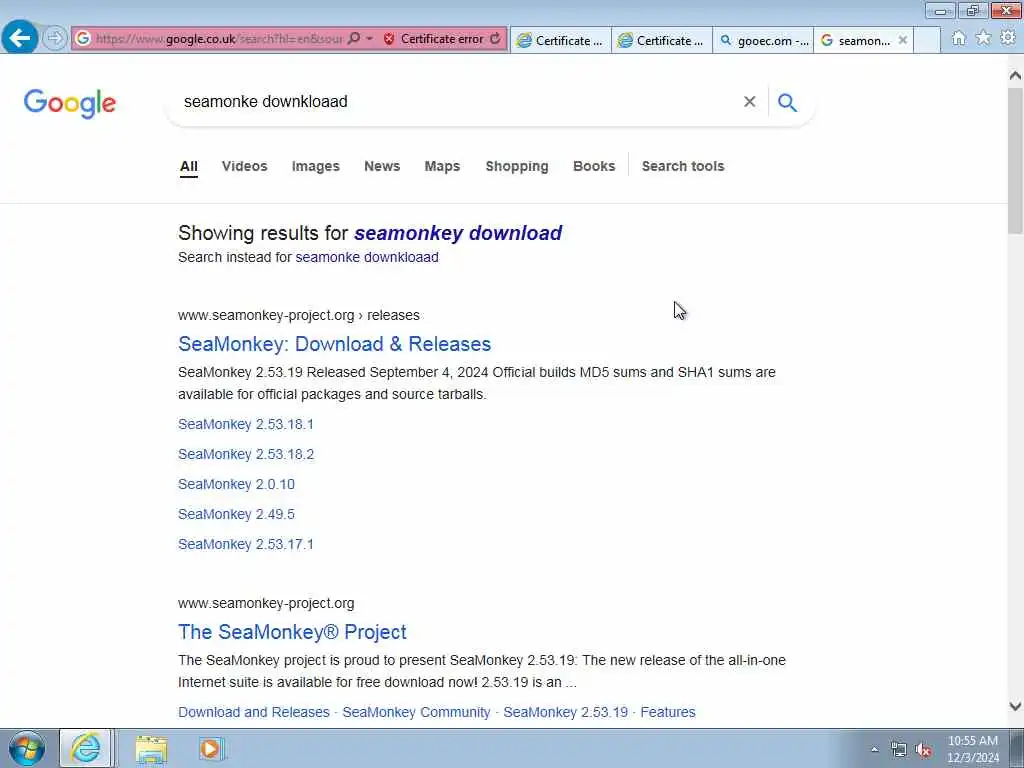Screen dimensions: 1024x768
Task: Open File Explorer from taskbar
Action: (152, 749)
